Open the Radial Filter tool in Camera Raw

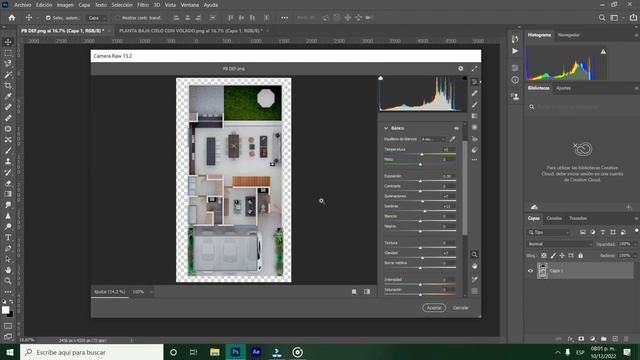click(474, 127)
